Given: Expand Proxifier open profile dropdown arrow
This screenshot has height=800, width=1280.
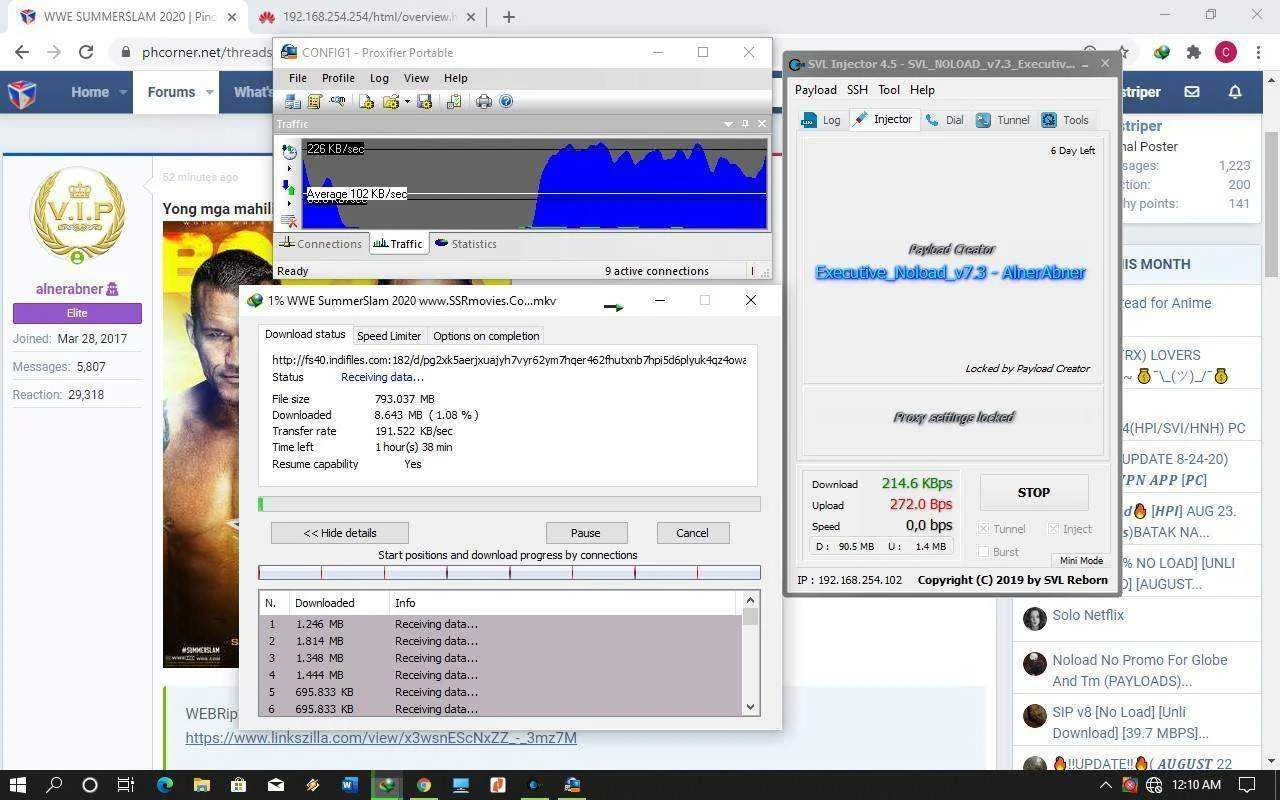Looking at the screenshot, I should pos(407,101).
